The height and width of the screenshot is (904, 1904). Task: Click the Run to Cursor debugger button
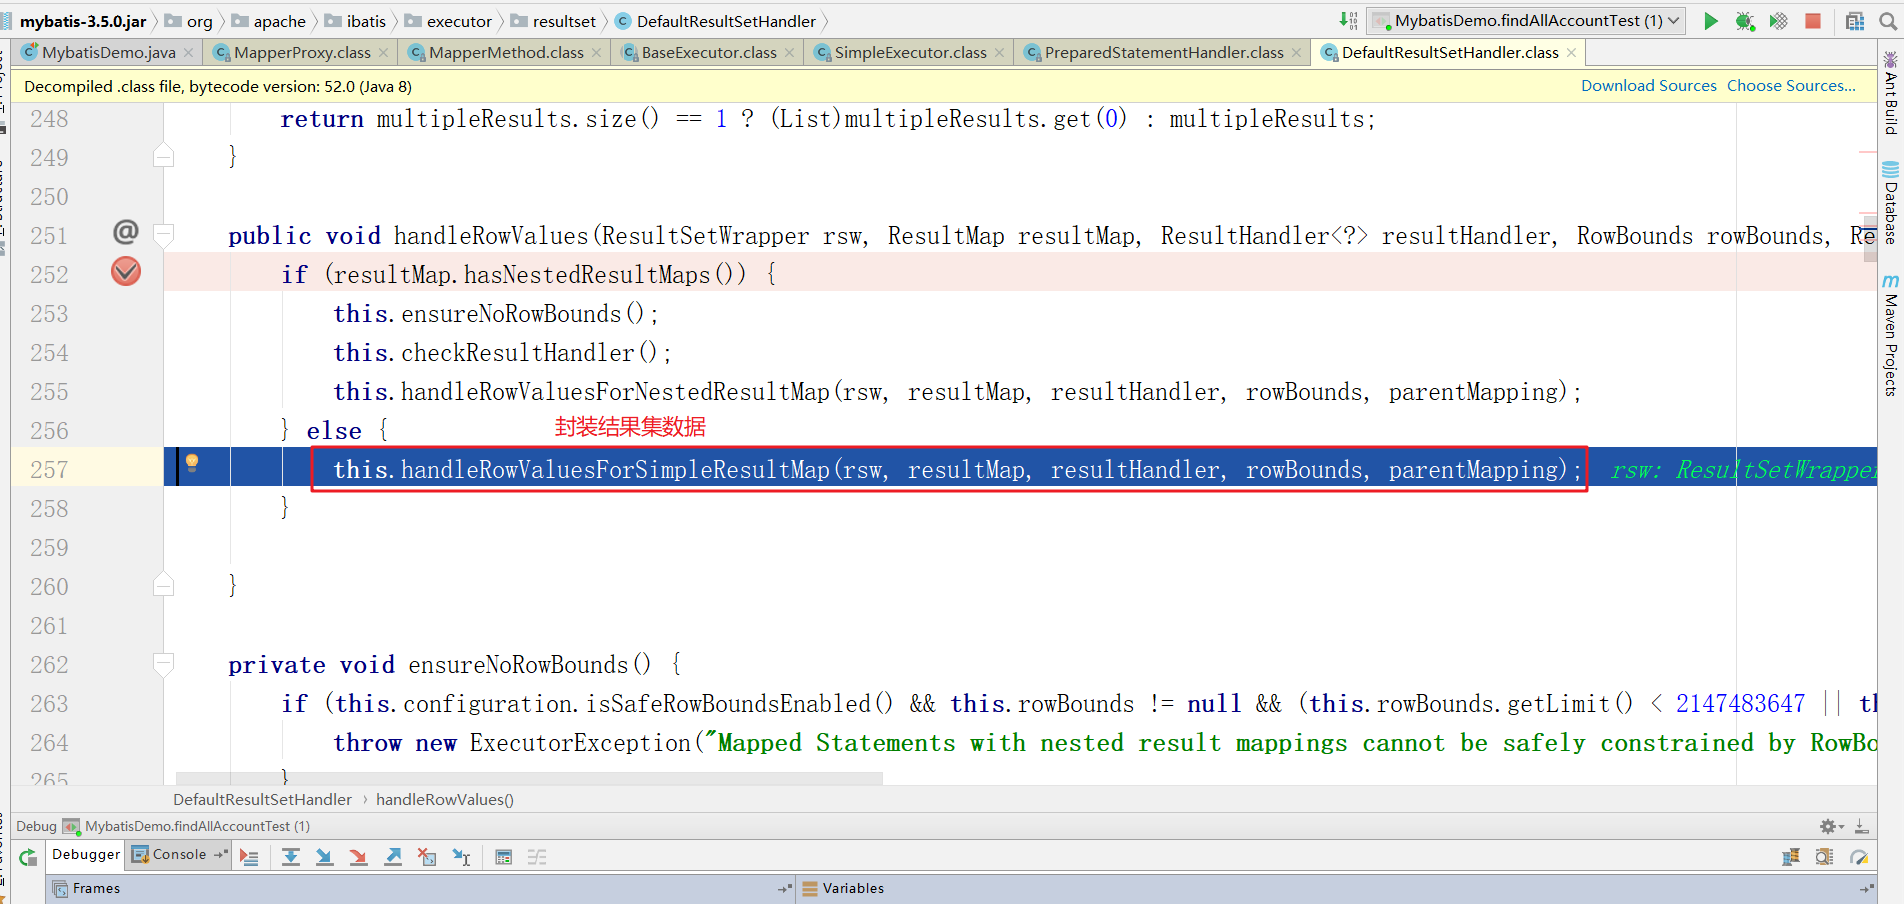tap(461, 857)
